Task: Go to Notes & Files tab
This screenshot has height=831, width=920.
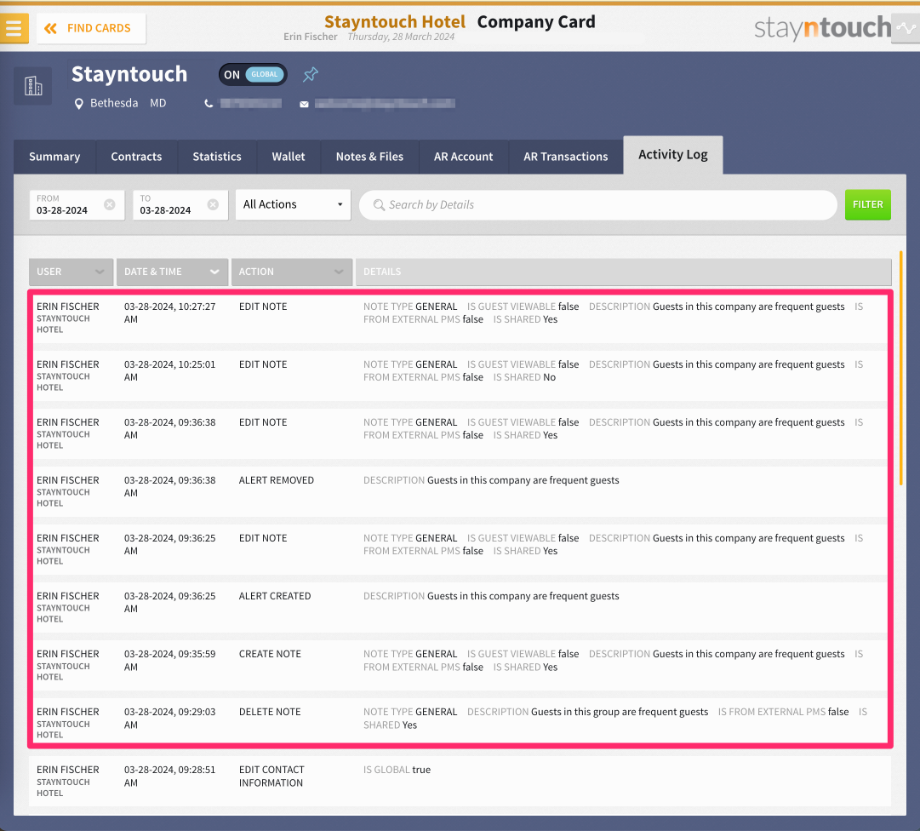Action: click(370, 157)
